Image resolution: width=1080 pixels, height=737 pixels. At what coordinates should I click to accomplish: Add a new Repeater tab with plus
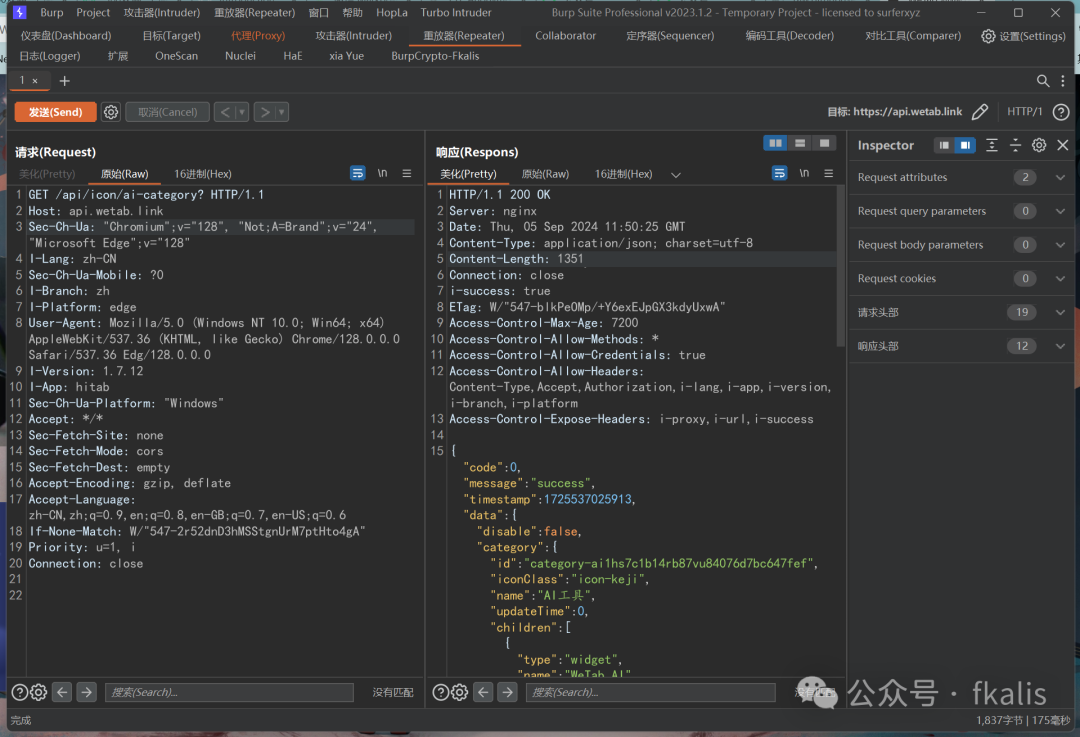[65, 81]
